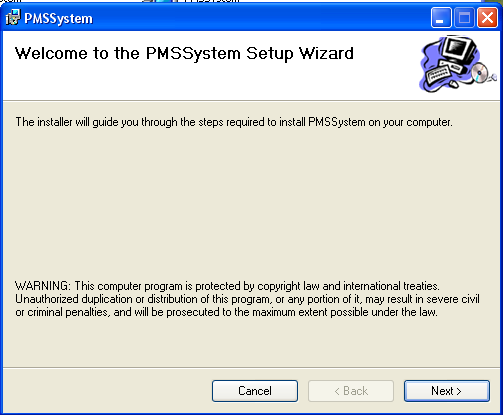
Task: Click the word WARNING in copyright notice
Action: (x=42, y=286)
